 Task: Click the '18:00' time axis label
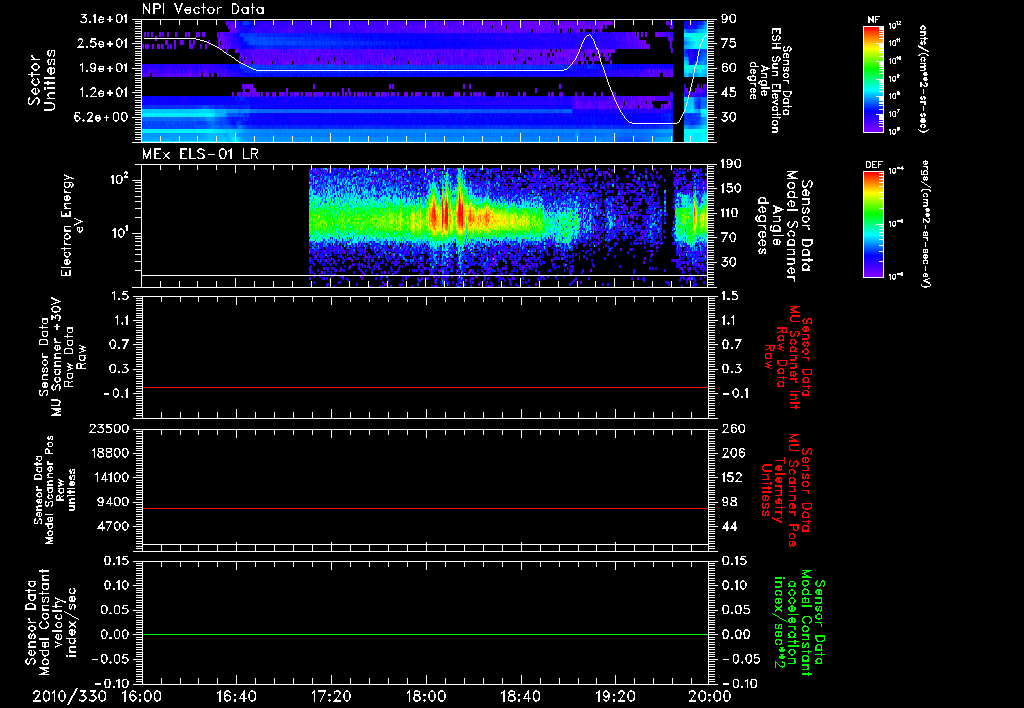coord(426,696)
